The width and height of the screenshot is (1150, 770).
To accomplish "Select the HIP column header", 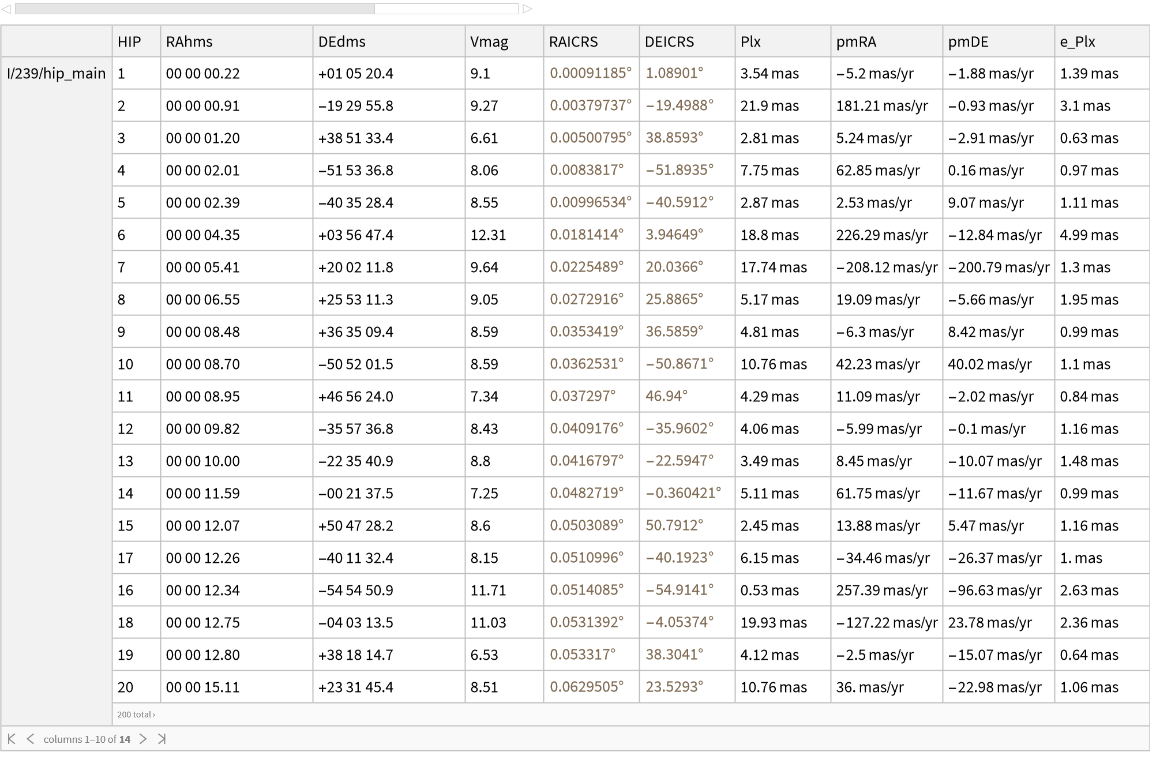I will tap(129, 42).
